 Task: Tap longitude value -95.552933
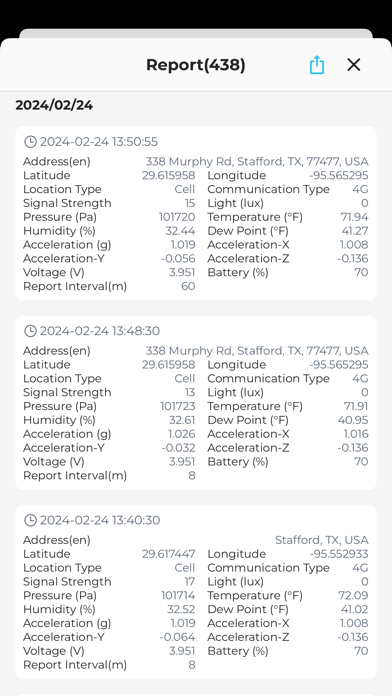(339, 554)
